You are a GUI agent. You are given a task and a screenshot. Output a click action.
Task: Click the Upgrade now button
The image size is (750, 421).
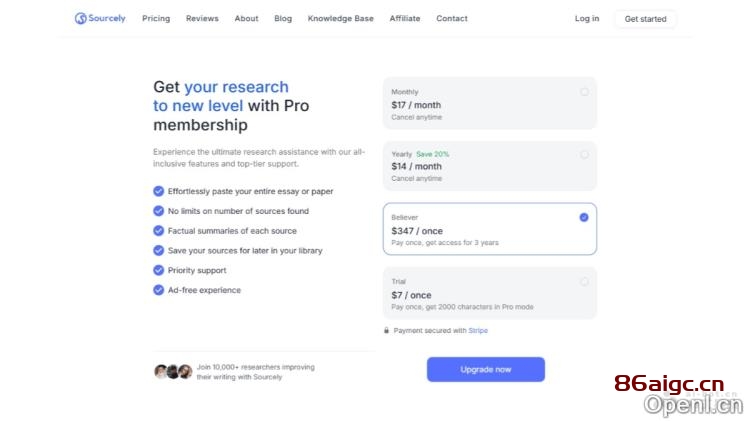click(x=485, y=369)
